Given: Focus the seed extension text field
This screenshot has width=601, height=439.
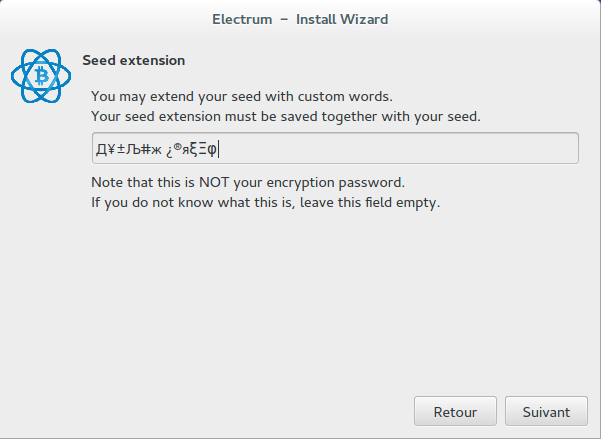Looking at the screenshot, I should click(333, 149).
